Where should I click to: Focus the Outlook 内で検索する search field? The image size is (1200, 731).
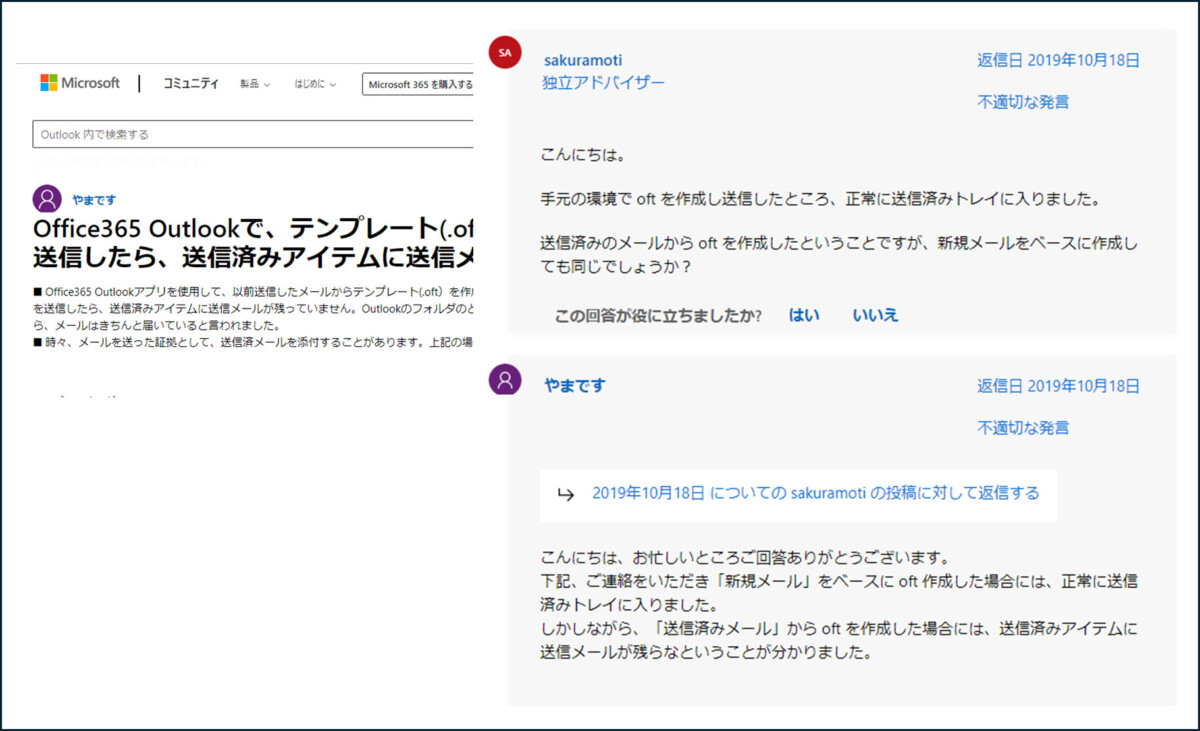tap(253, 134)
